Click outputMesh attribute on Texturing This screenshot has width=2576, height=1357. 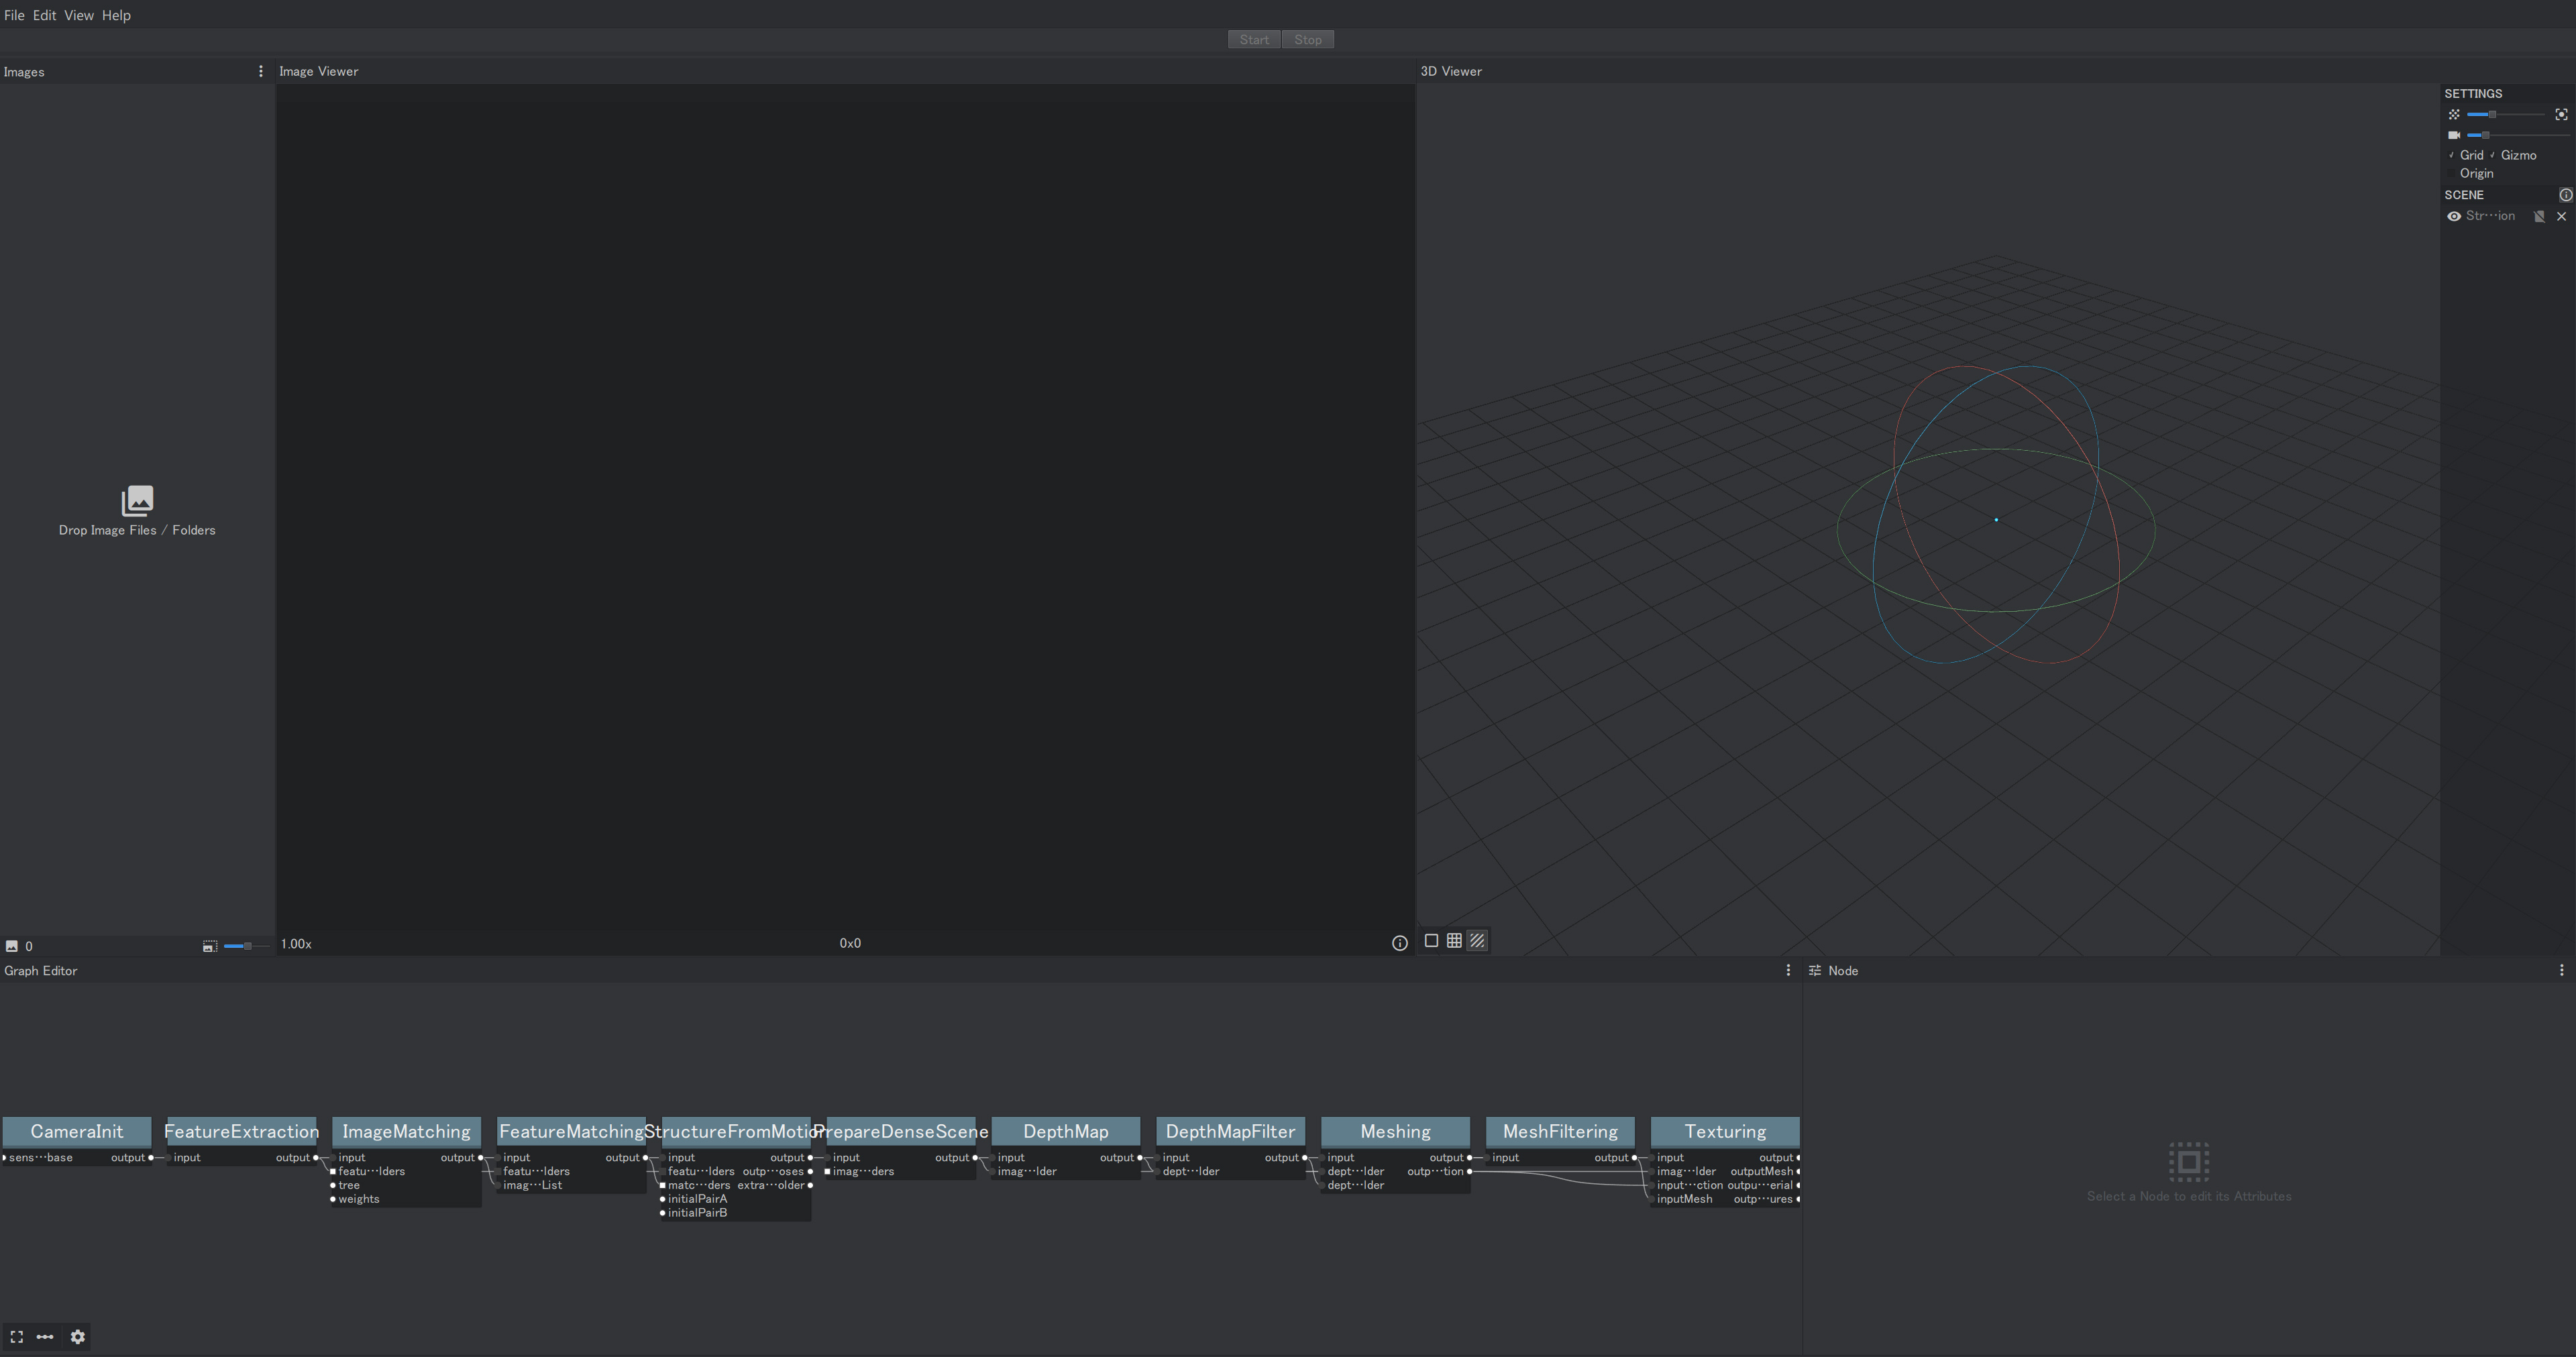1762,1172
